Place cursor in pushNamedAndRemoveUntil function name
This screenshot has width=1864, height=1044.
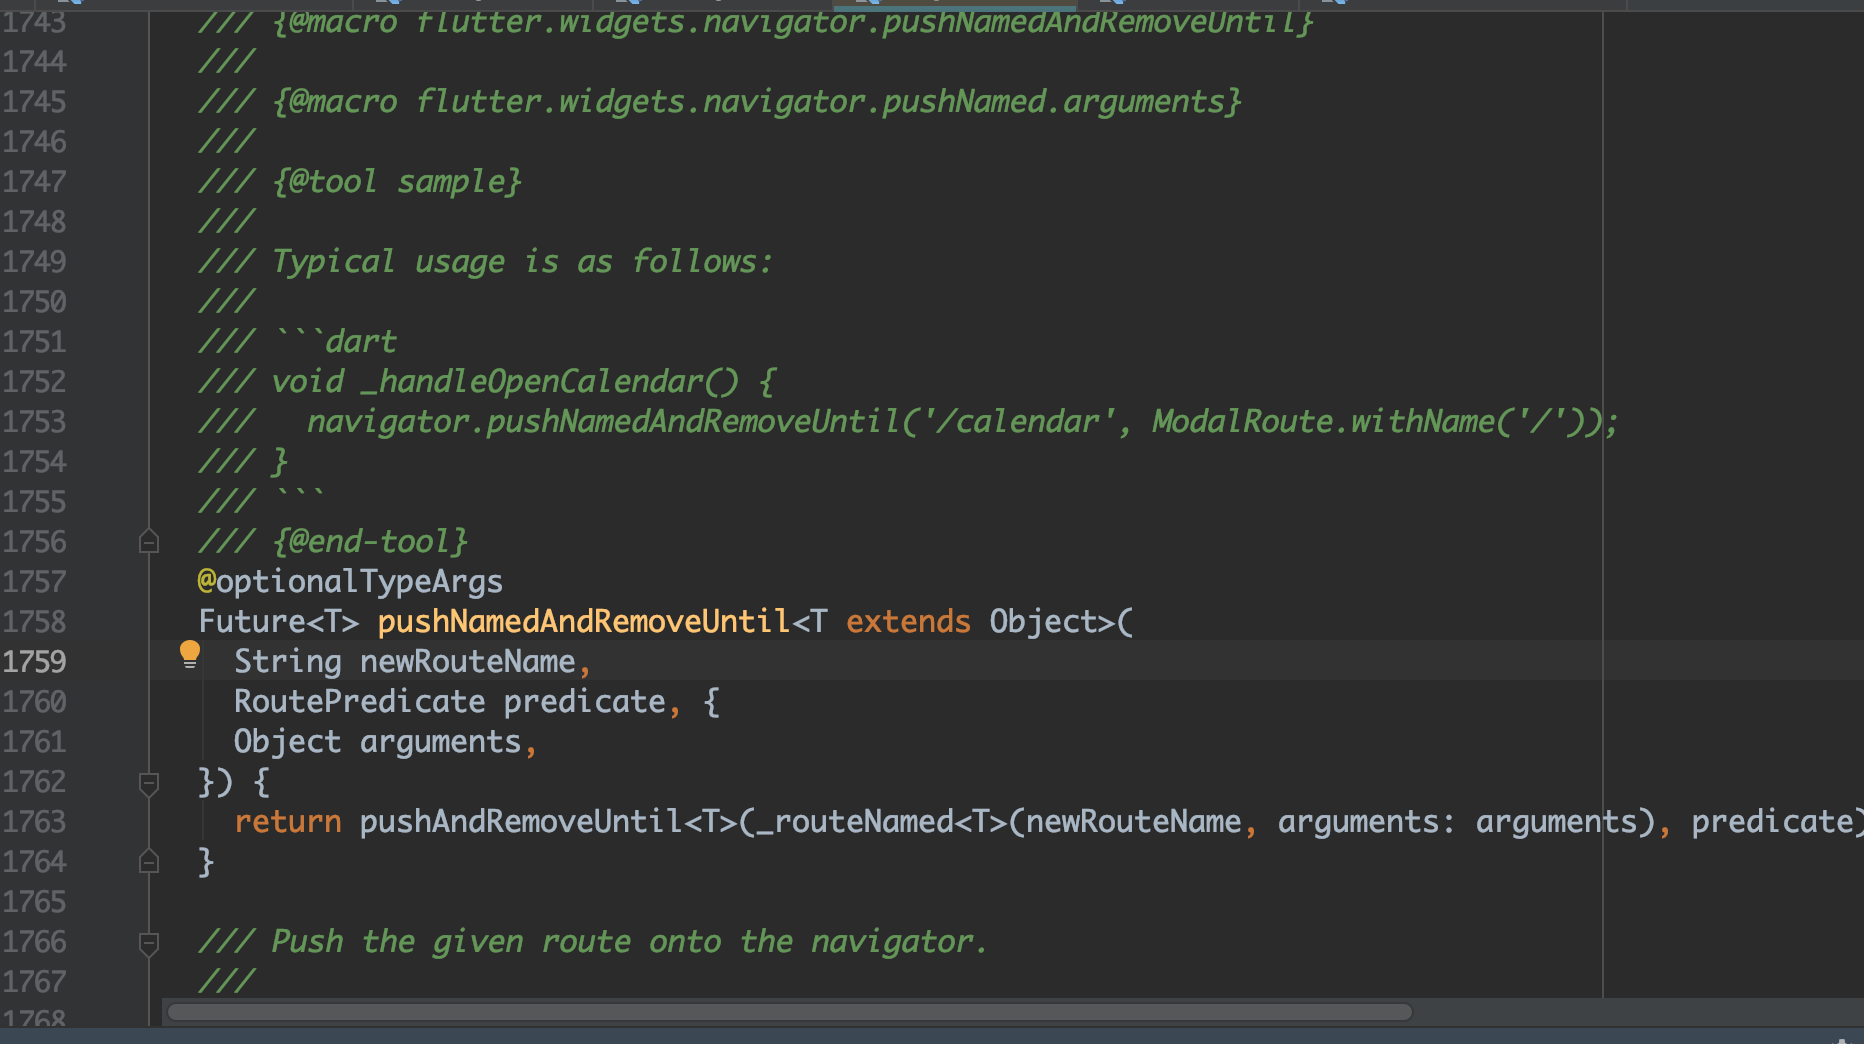tap(583, 620)
